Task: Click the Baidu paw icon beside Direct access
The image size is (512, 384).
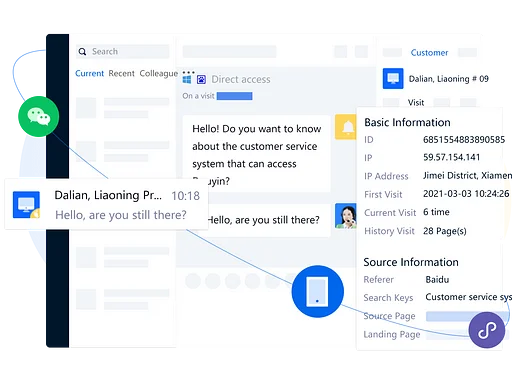Action: (201, 79)
